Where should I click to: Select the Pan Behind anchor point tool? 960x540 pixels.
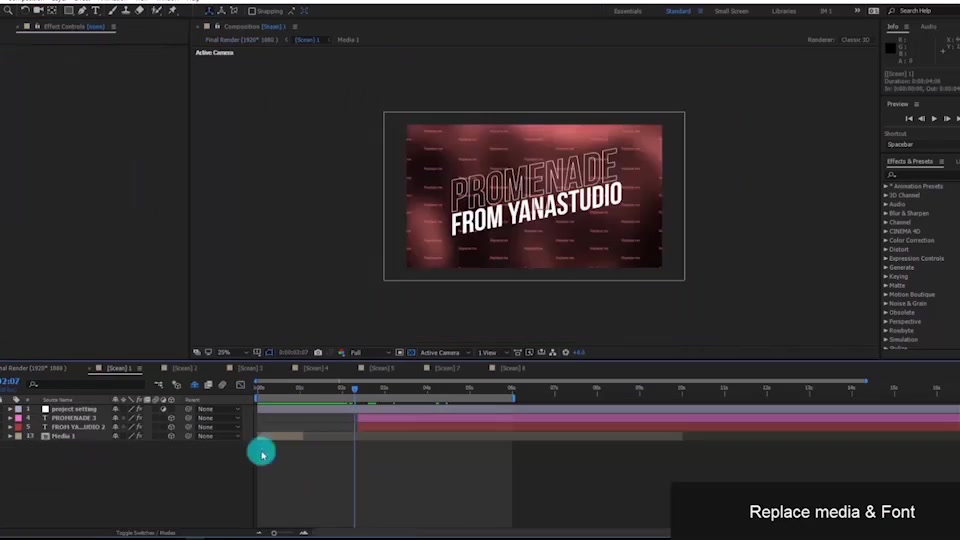52,10
